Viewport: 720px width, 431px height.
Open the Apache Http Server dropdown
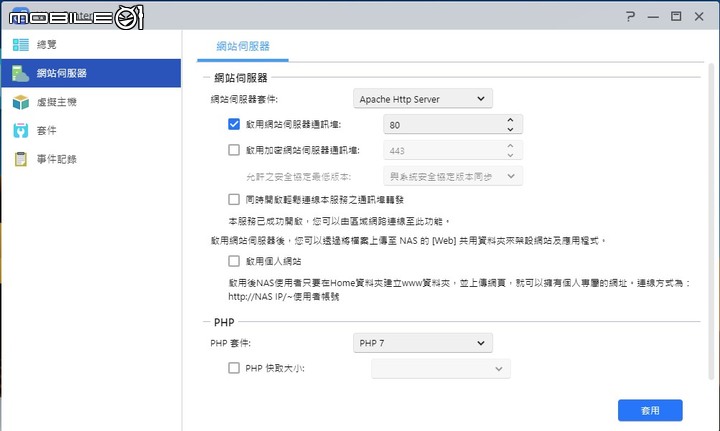[422, 99]
